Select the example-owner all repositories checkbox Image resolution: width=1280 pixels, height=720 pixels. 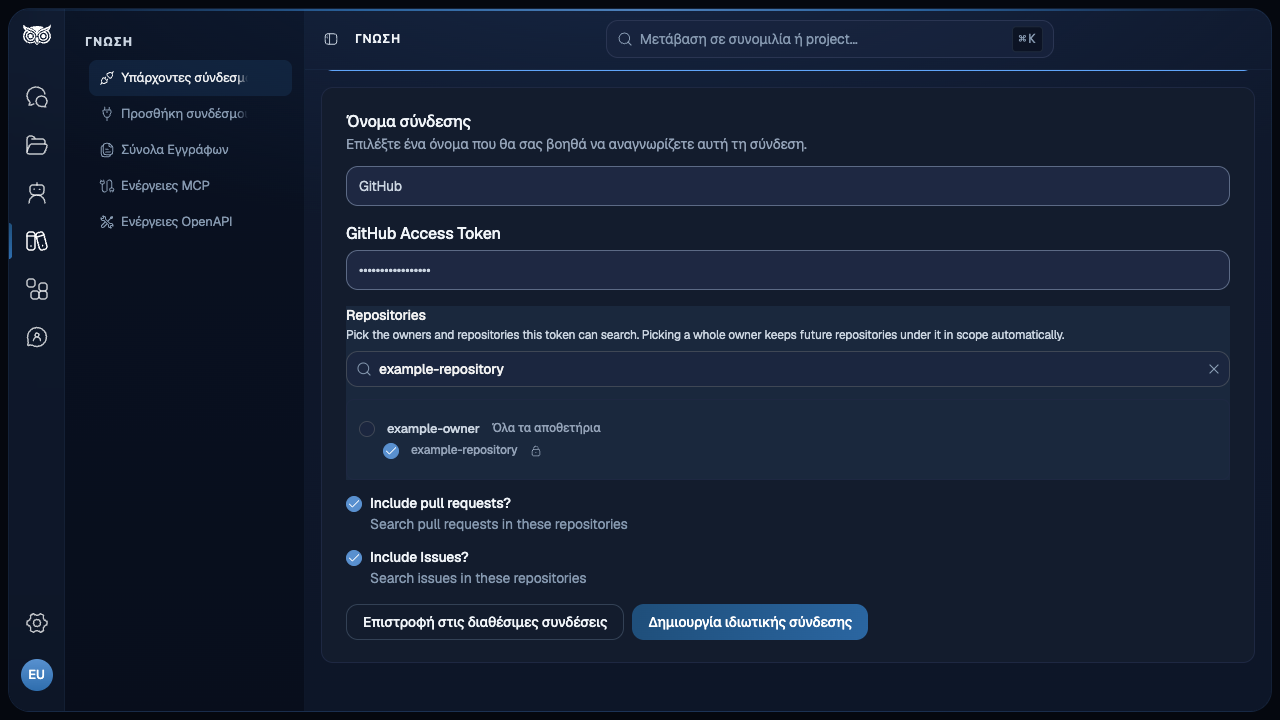coord(367,429)
